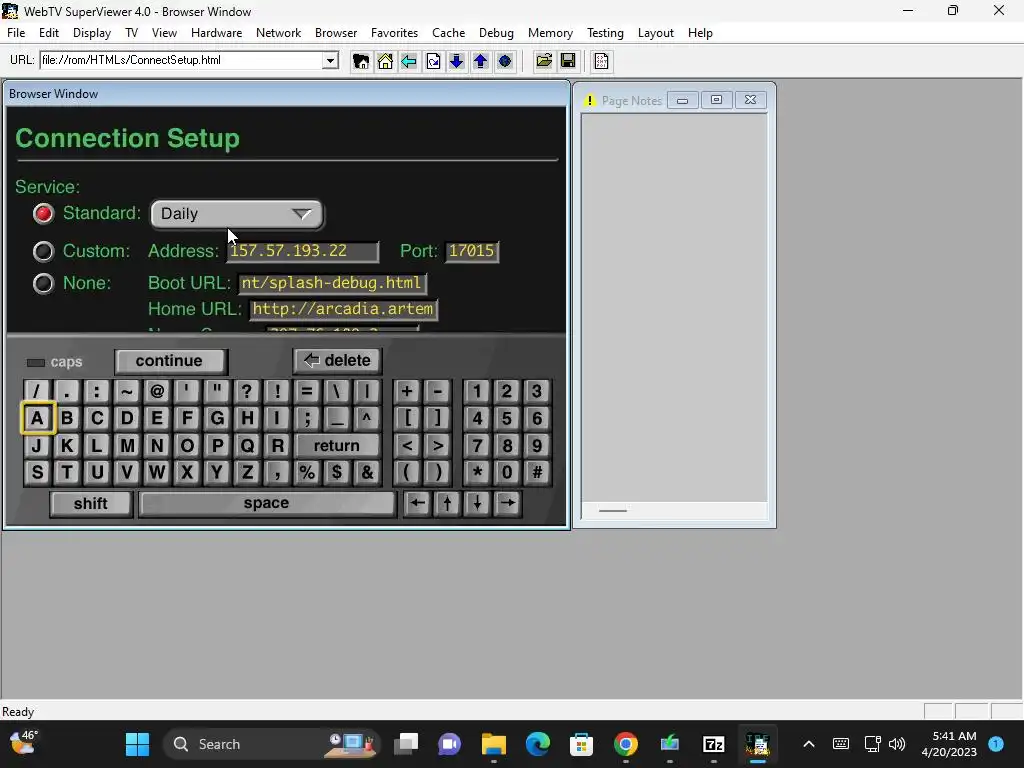Go back with the cyan left arrow
Viewport: 1024px width, 768px height.
(x=409, y=61)
